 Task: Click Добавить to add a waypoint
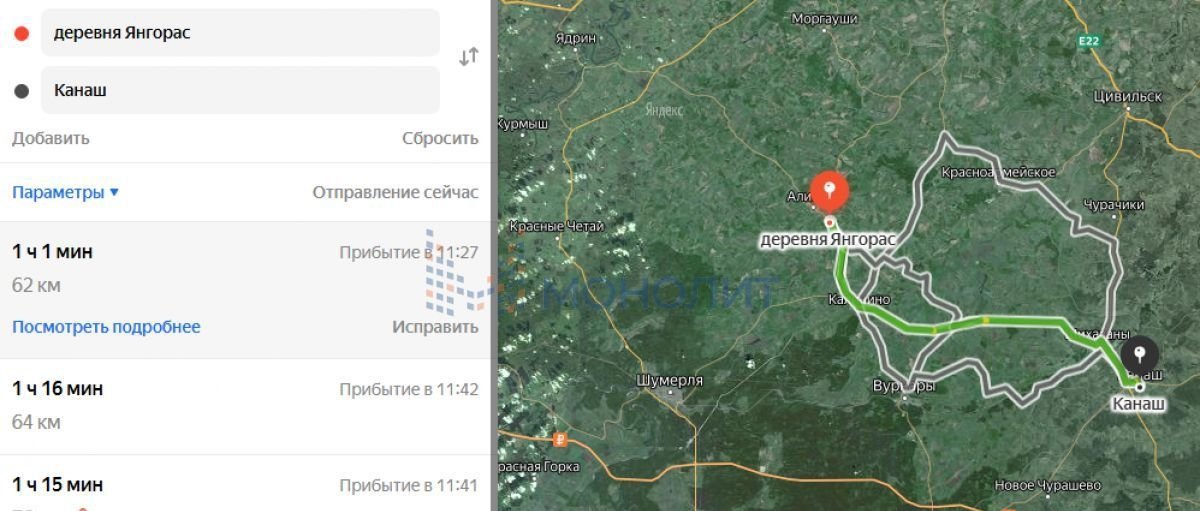click(51, 138)
